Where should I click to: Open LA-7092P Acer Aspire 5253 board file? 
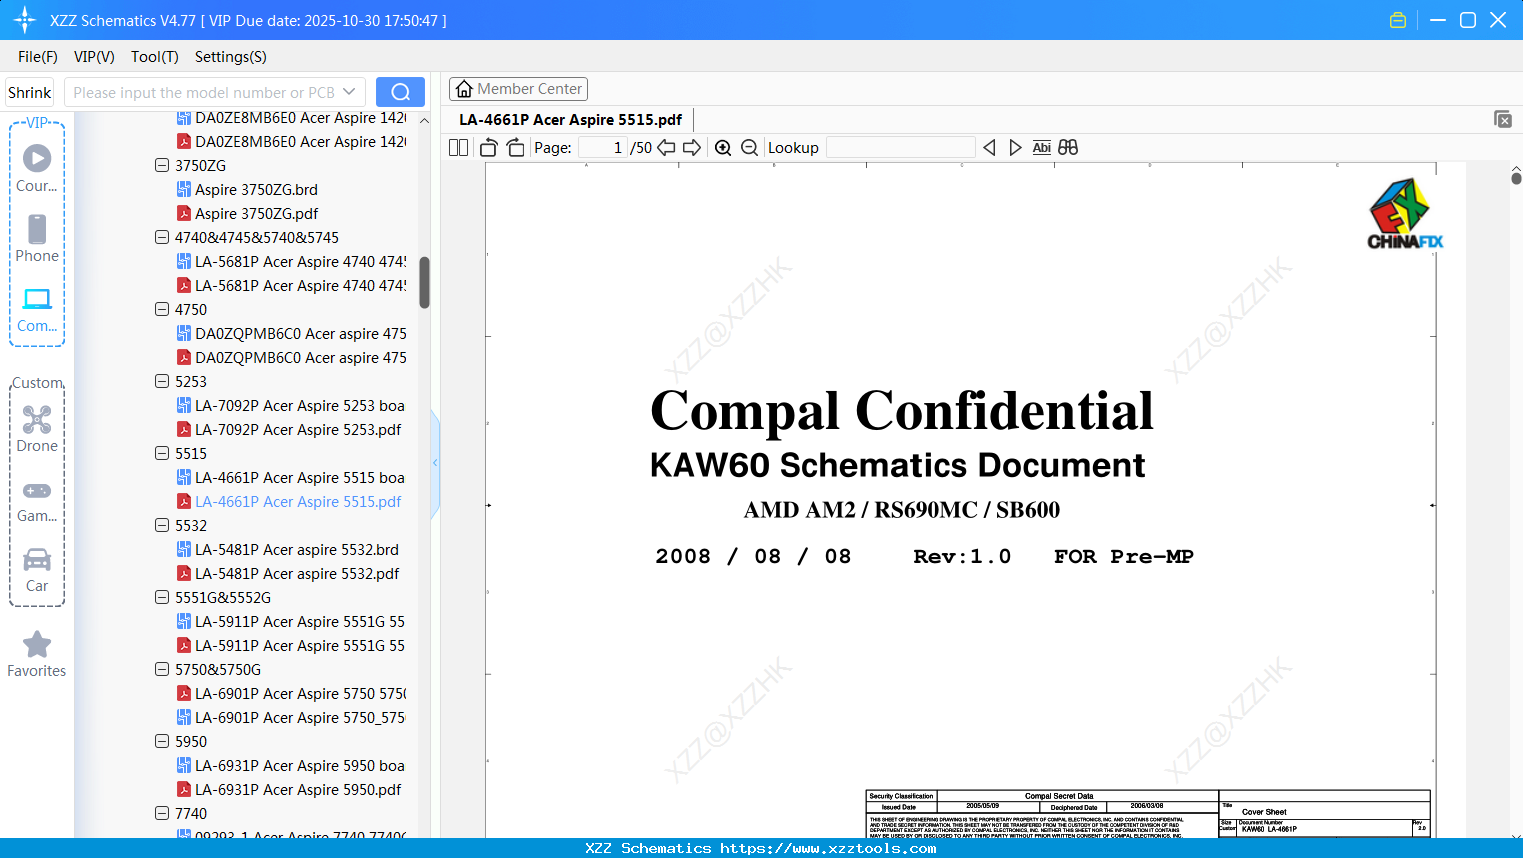pos(291,405)
